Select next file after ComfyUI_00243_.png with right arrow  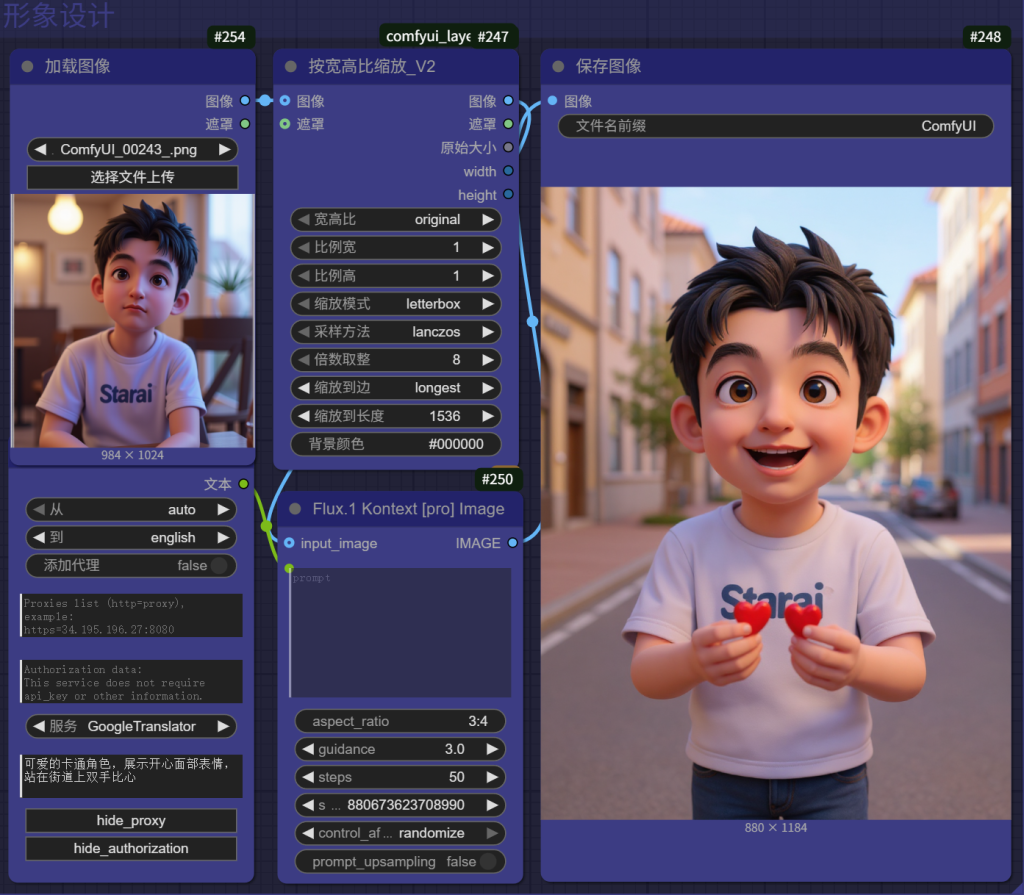(x=225, y=150)
